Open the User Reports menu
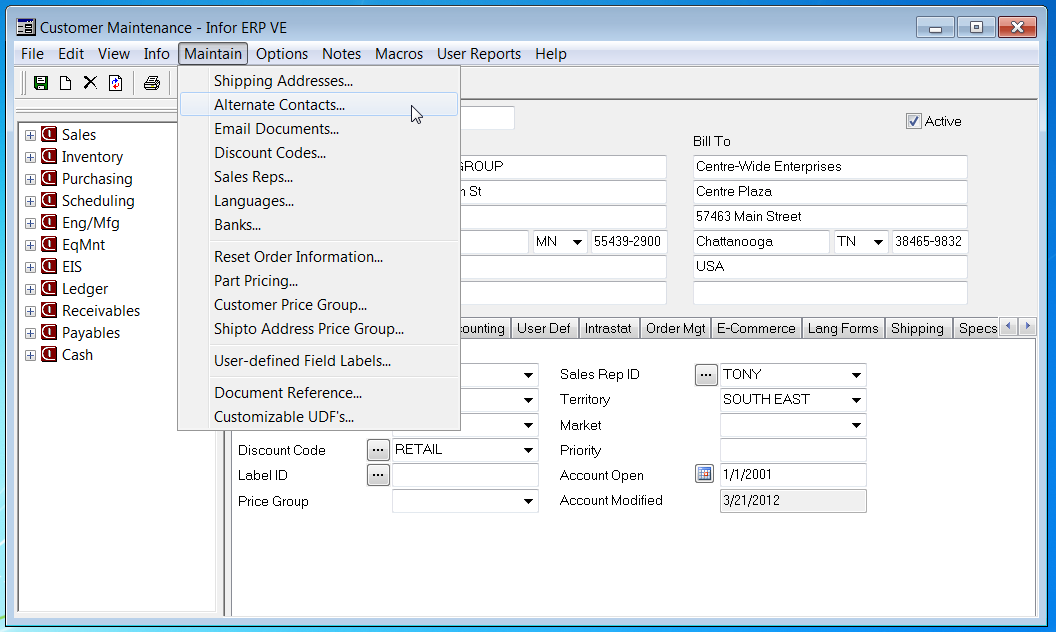Viewport: 1056px width, 632px height. point(479,54)
